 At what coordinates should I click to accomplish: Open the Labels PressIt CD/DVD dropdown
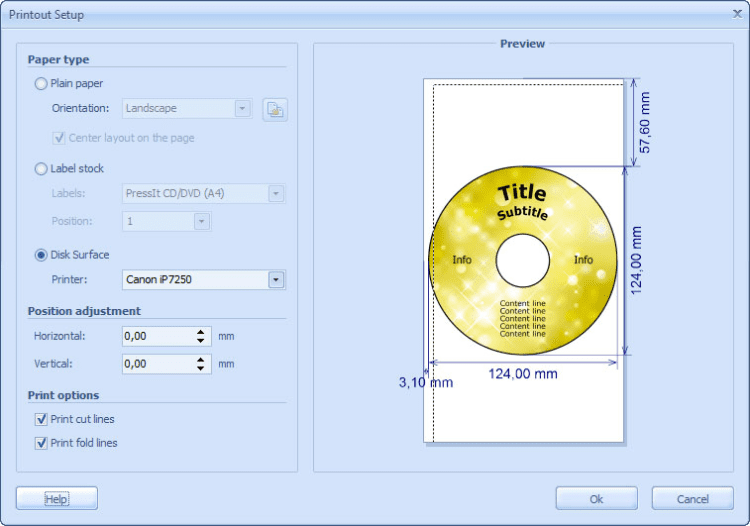tap(276, 194)
